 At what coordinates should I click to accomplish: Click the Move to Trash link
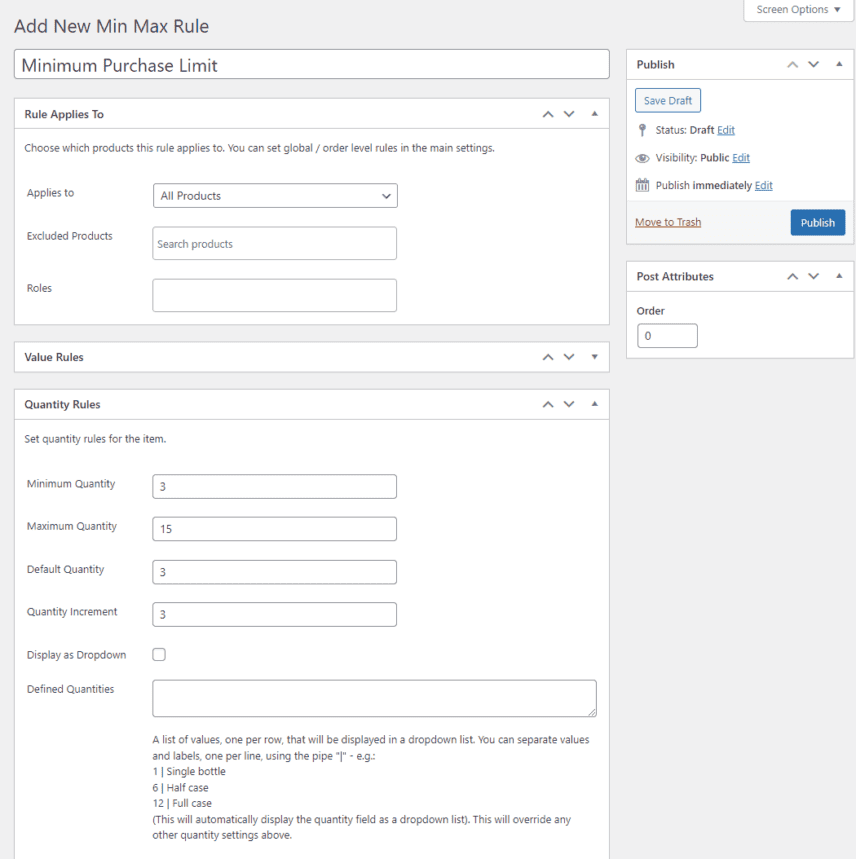pyautogui.click(x=667, y=222)
